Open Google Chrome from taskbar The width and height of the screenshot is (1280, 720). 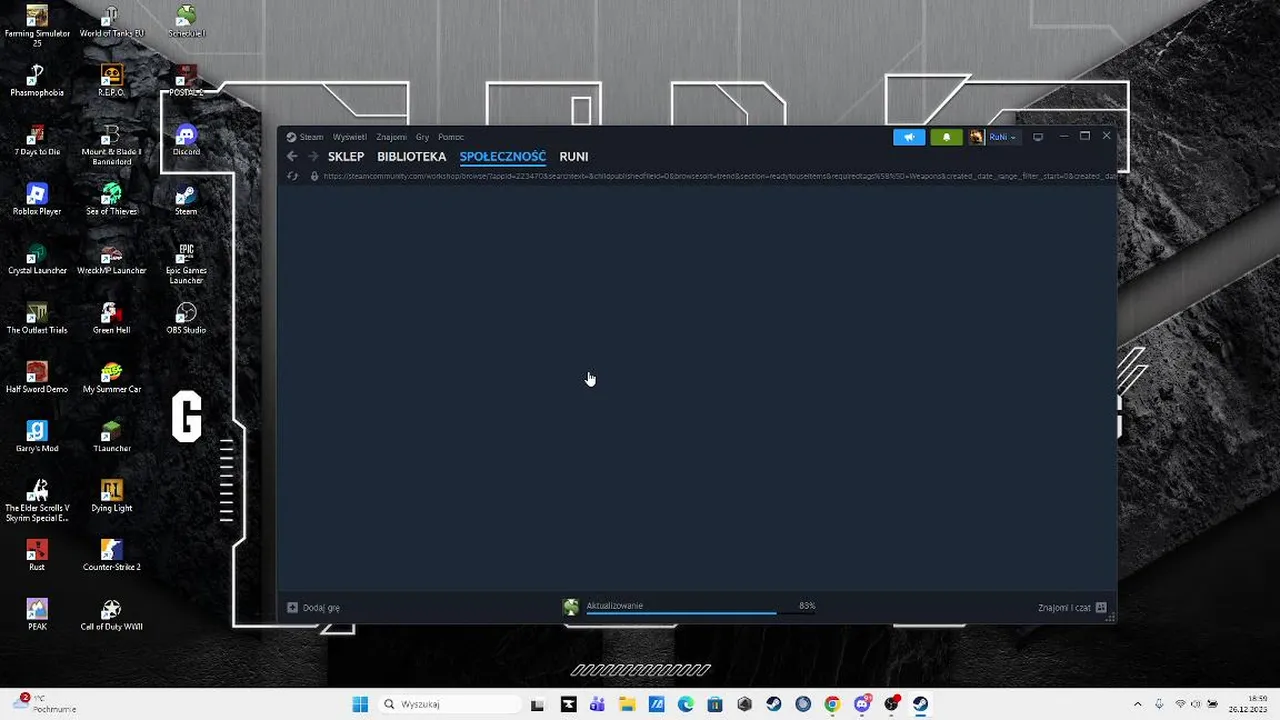click(x=832, y=704)
